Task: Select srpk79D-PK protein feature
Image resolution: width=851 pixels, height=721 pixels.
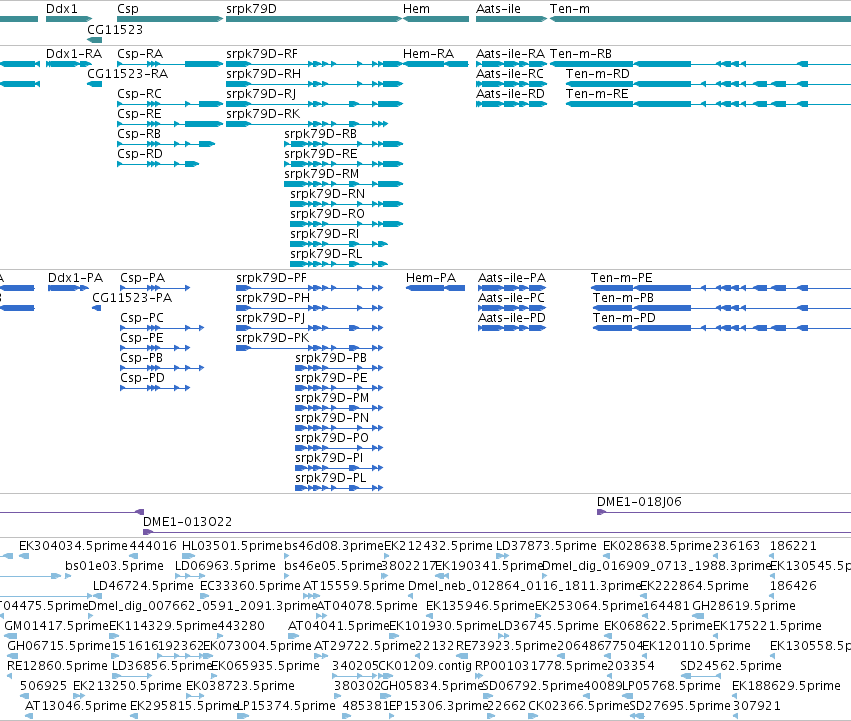Action: click(310, 347)
